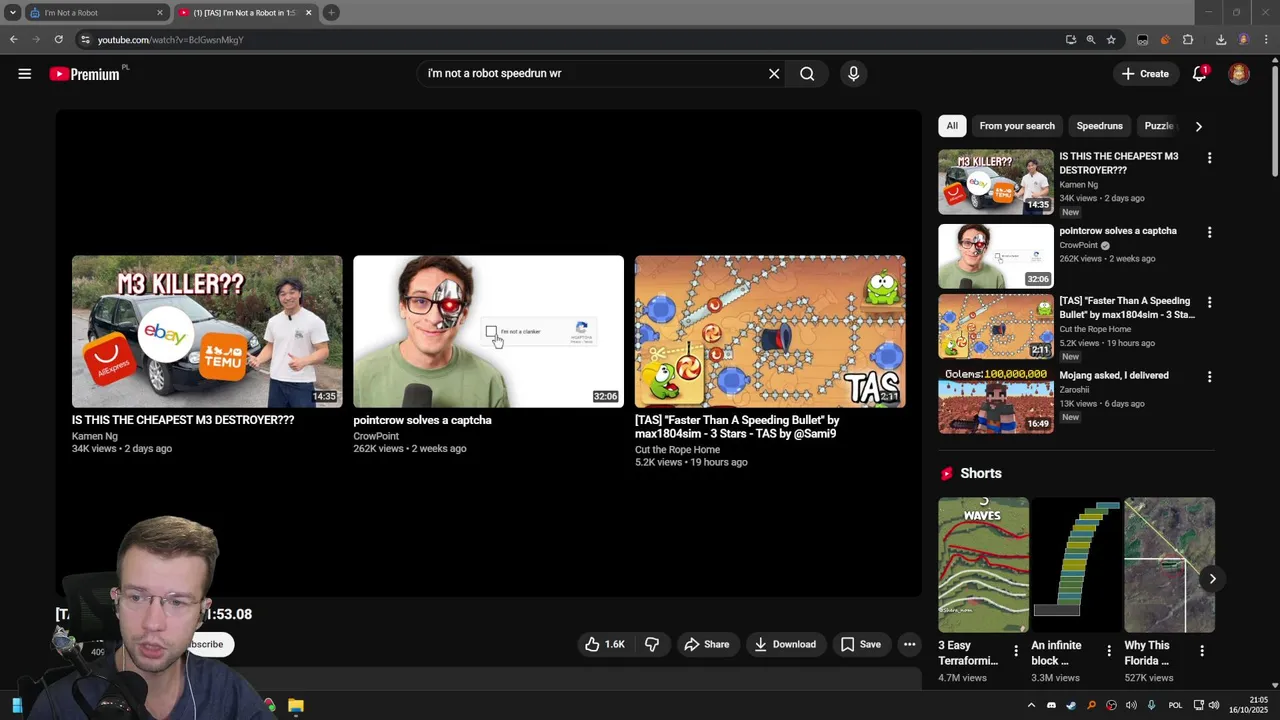The height and width of the screenshot is (720, 1280).
Task: Show next Shorts with the arrow
Action: pos(1212,579)
